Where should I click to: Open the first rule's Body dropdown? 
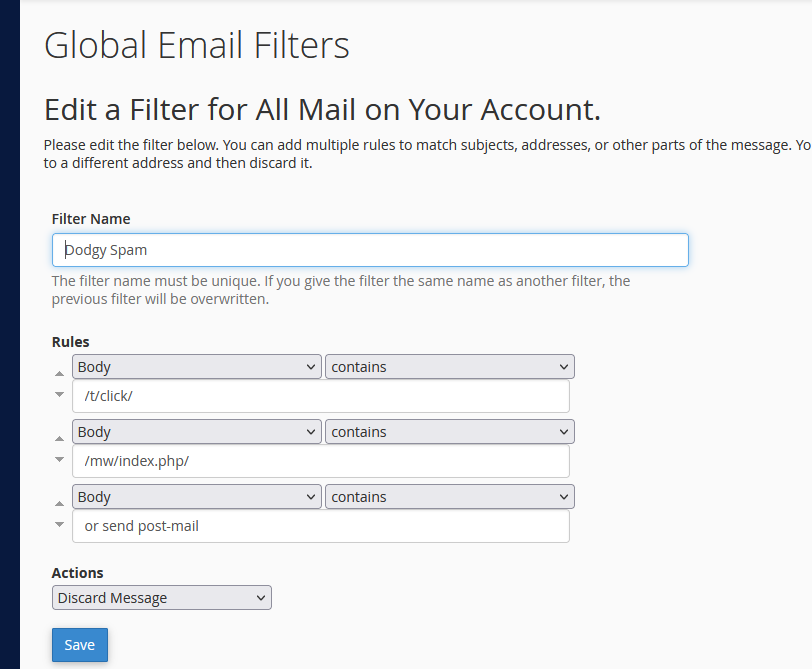tap(196, 367)
